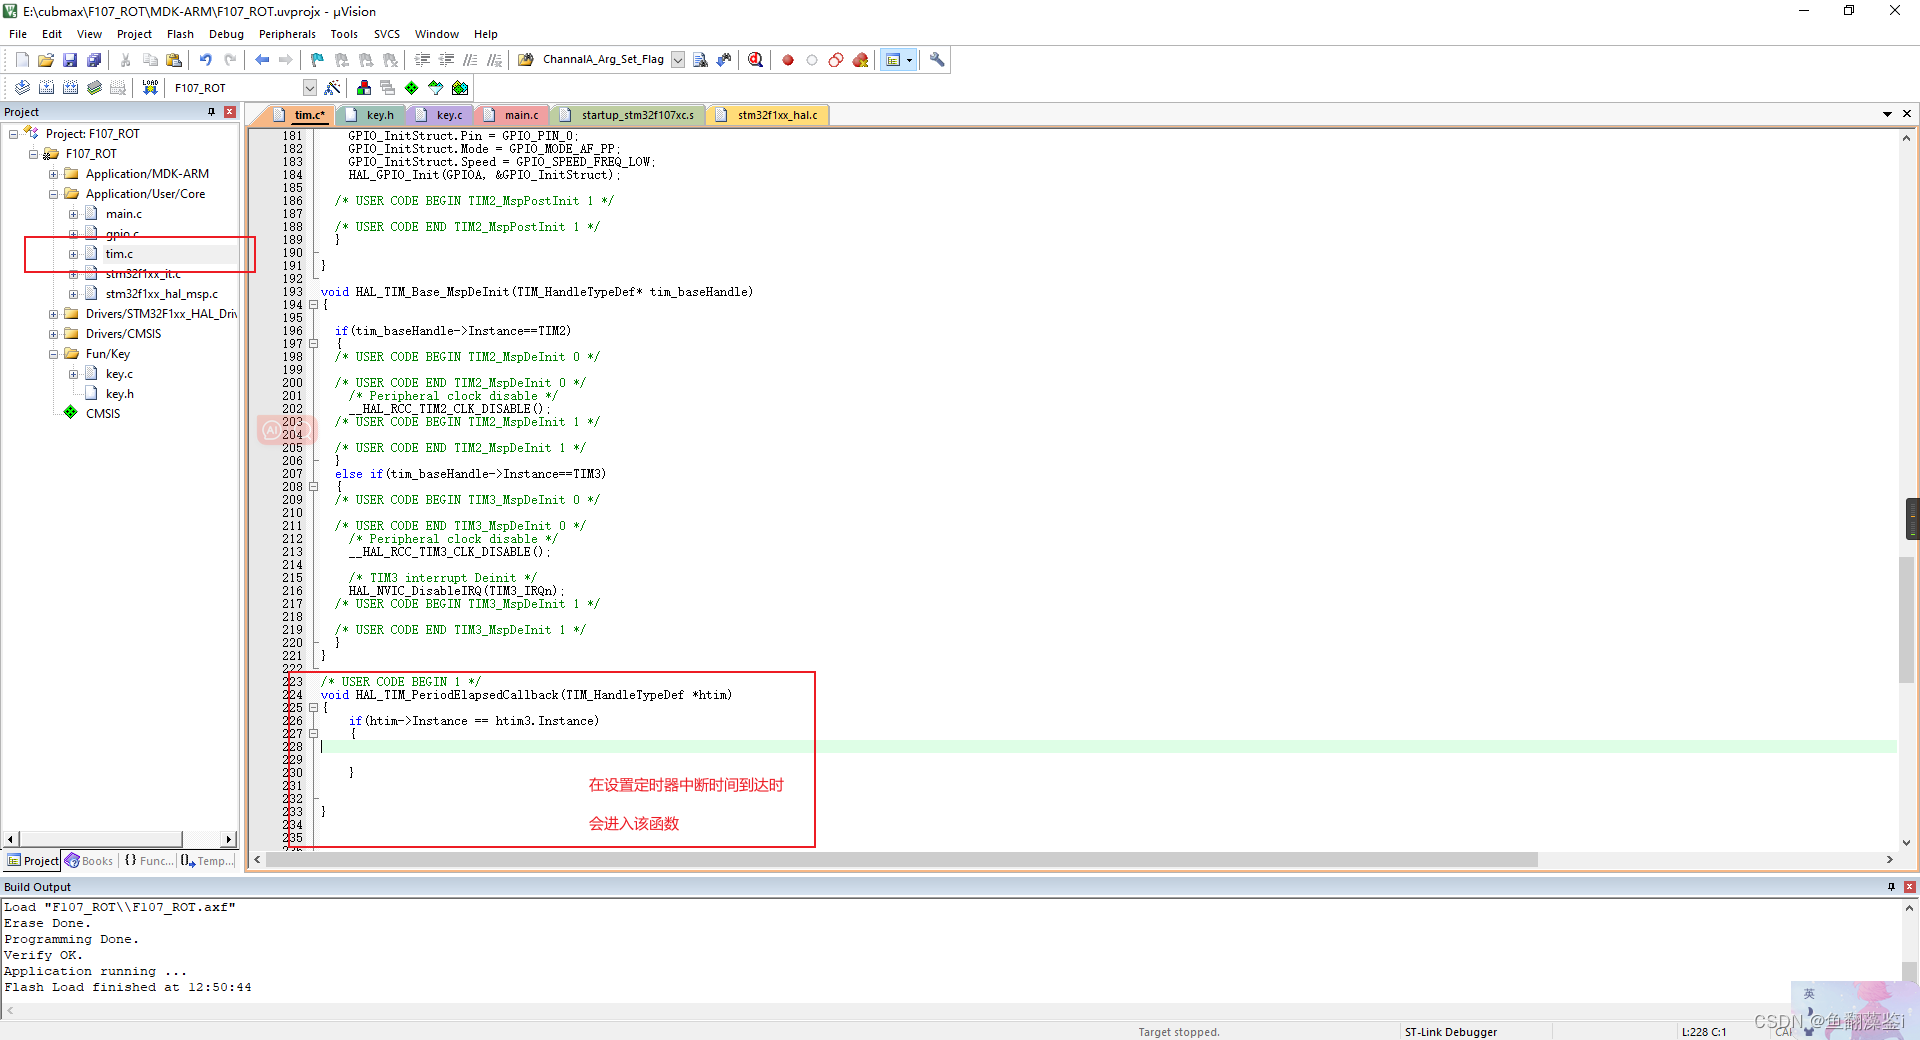Open the F107_ROT target dropdown
The width and height of the screenshot is (1920, 1040).
click(x=310, y=88)
